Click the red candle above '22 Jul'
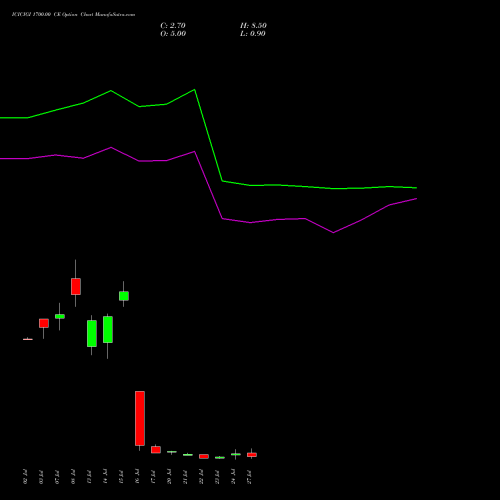This screenshot has height=500, width=500. click(x=204, y=456)
